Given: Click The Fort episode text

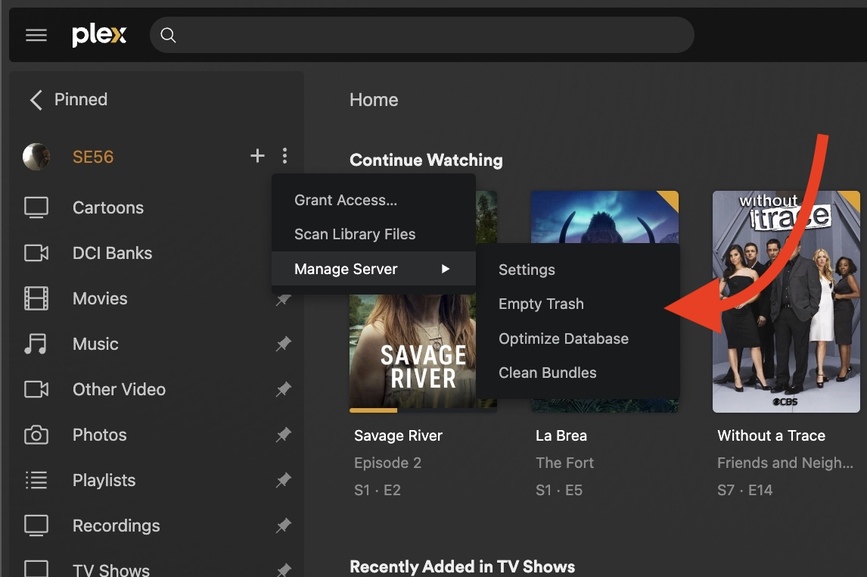Looking at the screenshot, I should pos(565,463).
